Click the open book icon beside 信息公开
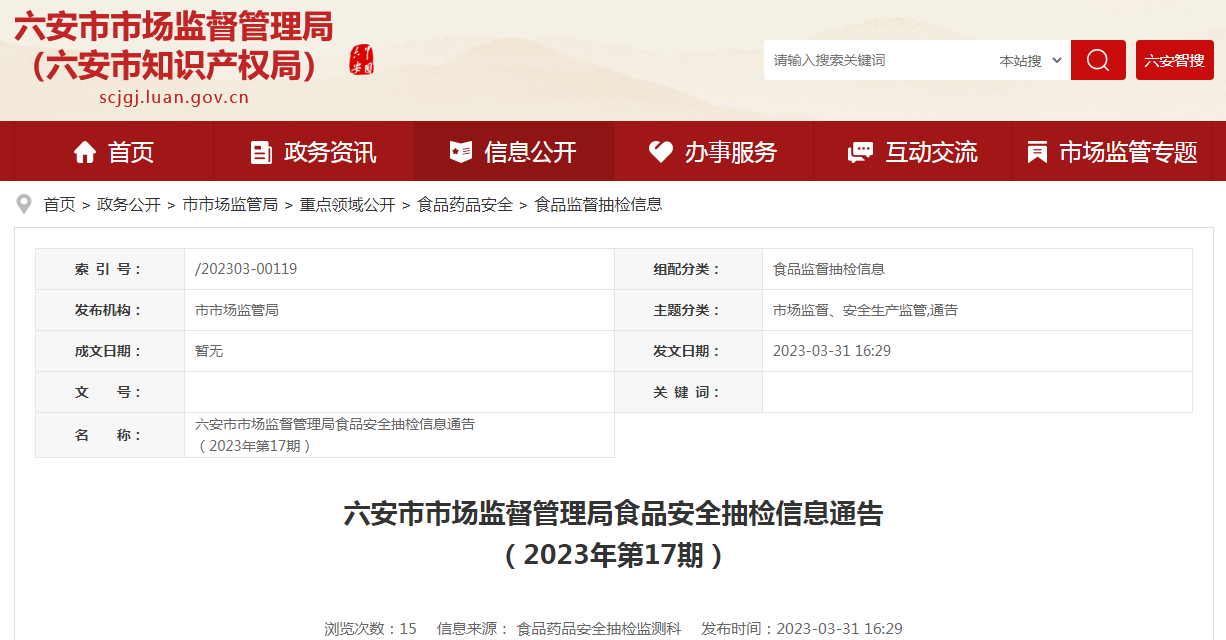 461,152
